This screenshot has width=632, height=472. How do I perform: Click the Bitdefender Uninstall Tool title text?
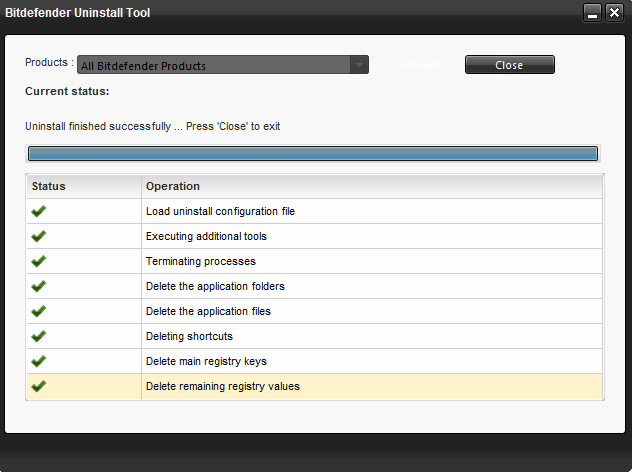pyautogui.click(x=77, y=13)
